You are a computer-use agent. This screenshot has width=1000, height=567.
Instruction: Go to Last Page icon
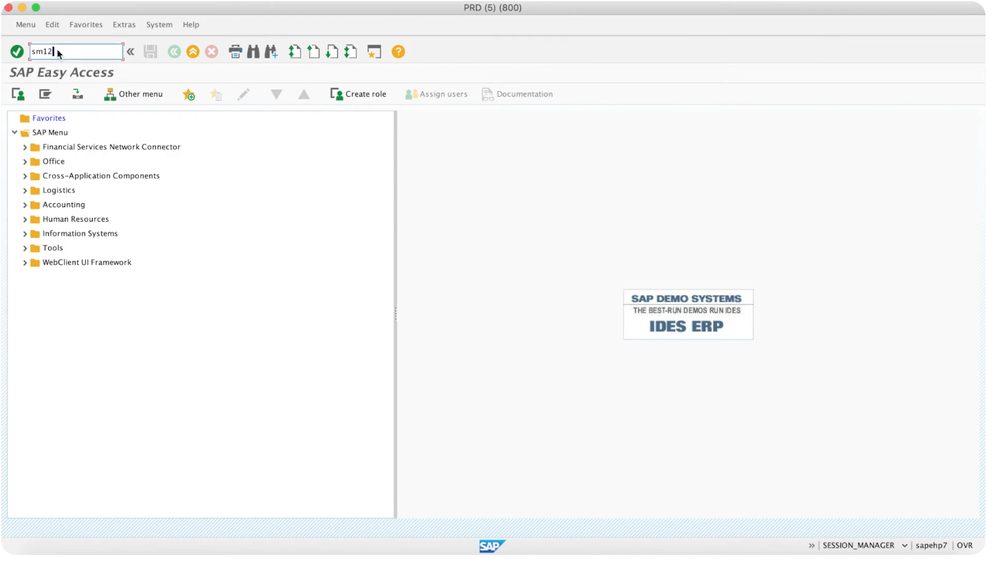(350, 52)
